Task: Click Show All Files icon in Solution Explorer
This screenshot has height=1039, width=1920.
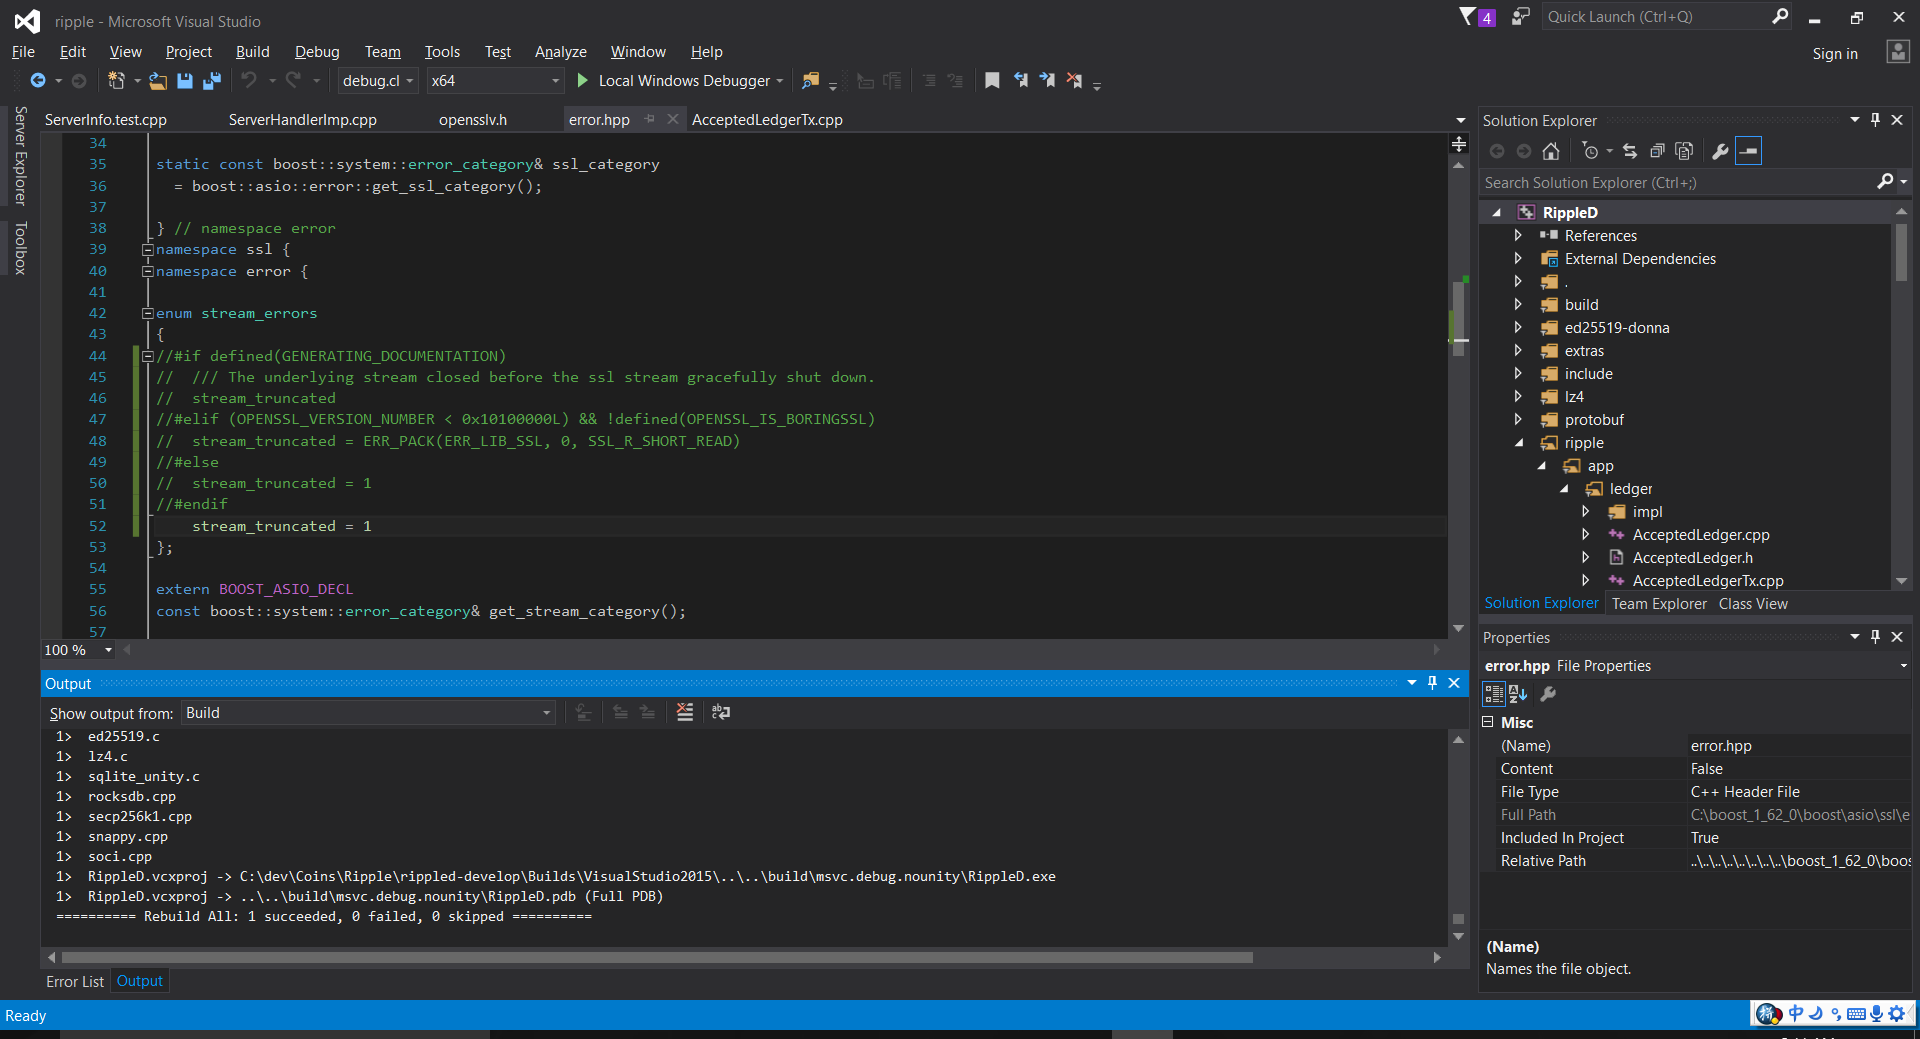Action: click(1684, 151)
